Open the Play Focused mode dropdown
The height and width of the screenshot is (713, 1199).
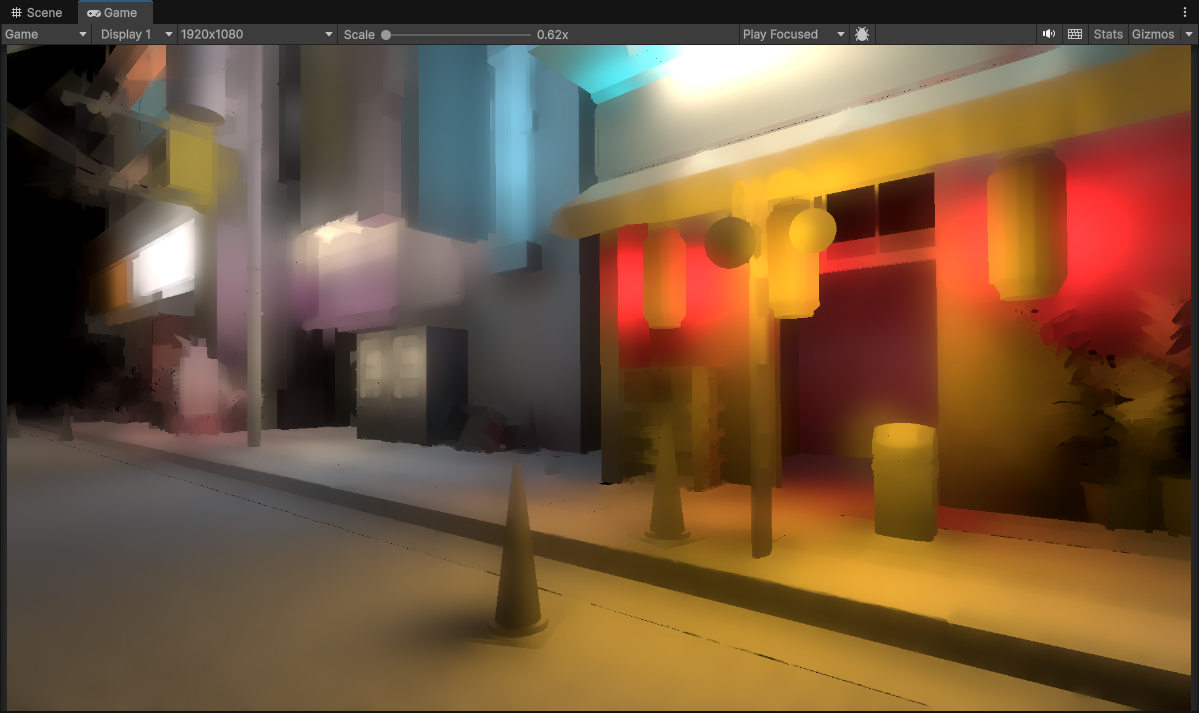[793, 34]
